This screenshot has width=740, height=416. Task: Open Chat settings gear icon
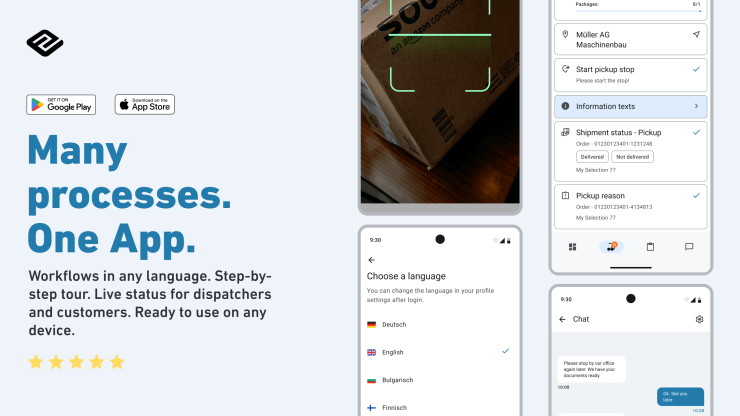point(699,319)
